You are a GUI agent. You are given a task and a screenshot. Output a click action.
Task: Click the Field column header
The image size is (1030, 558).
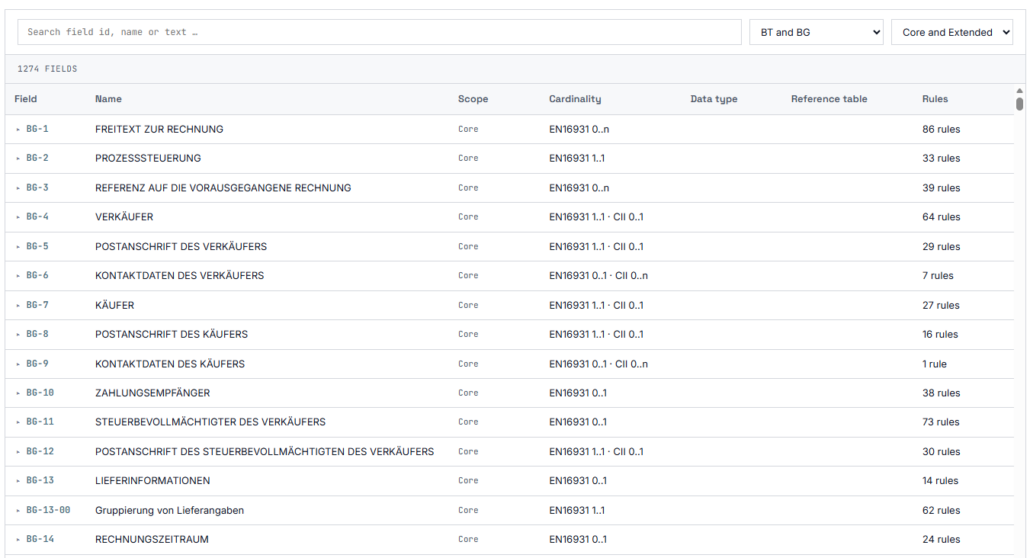tap(26, 99)
